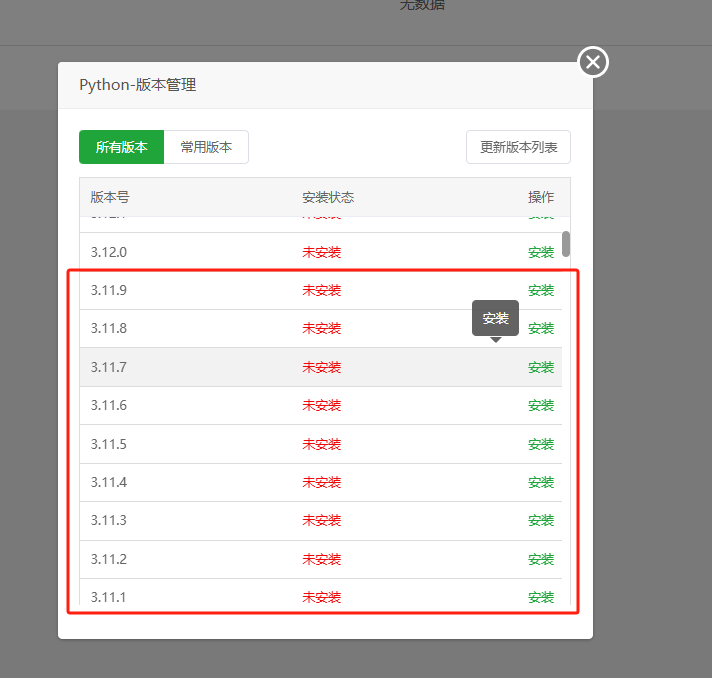Install Python version 3.11.7
This screenshot has height=678, width=712.
[541, 367]
